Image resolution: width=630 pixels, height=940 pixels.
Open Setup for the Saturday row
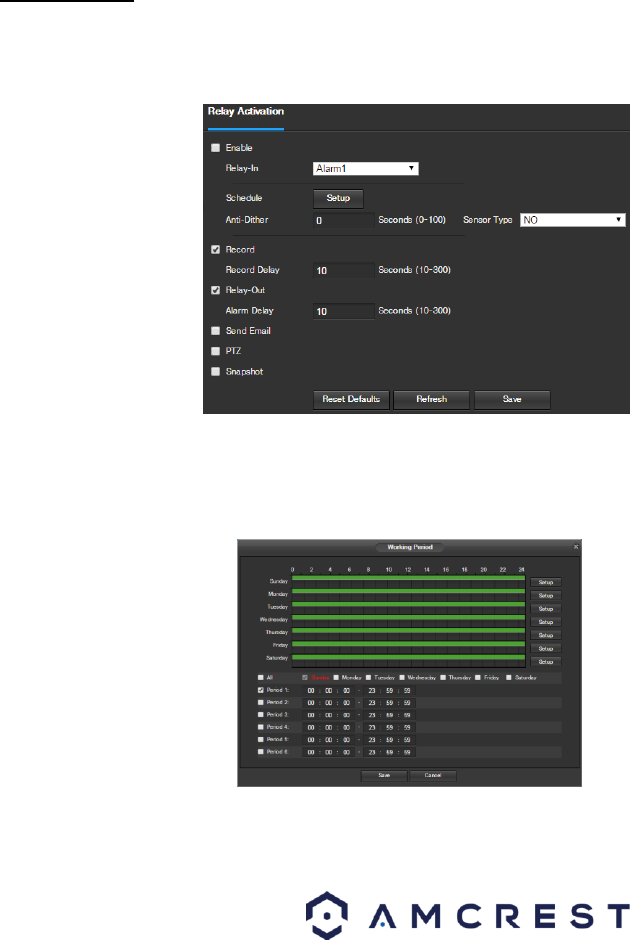(545, 662)
